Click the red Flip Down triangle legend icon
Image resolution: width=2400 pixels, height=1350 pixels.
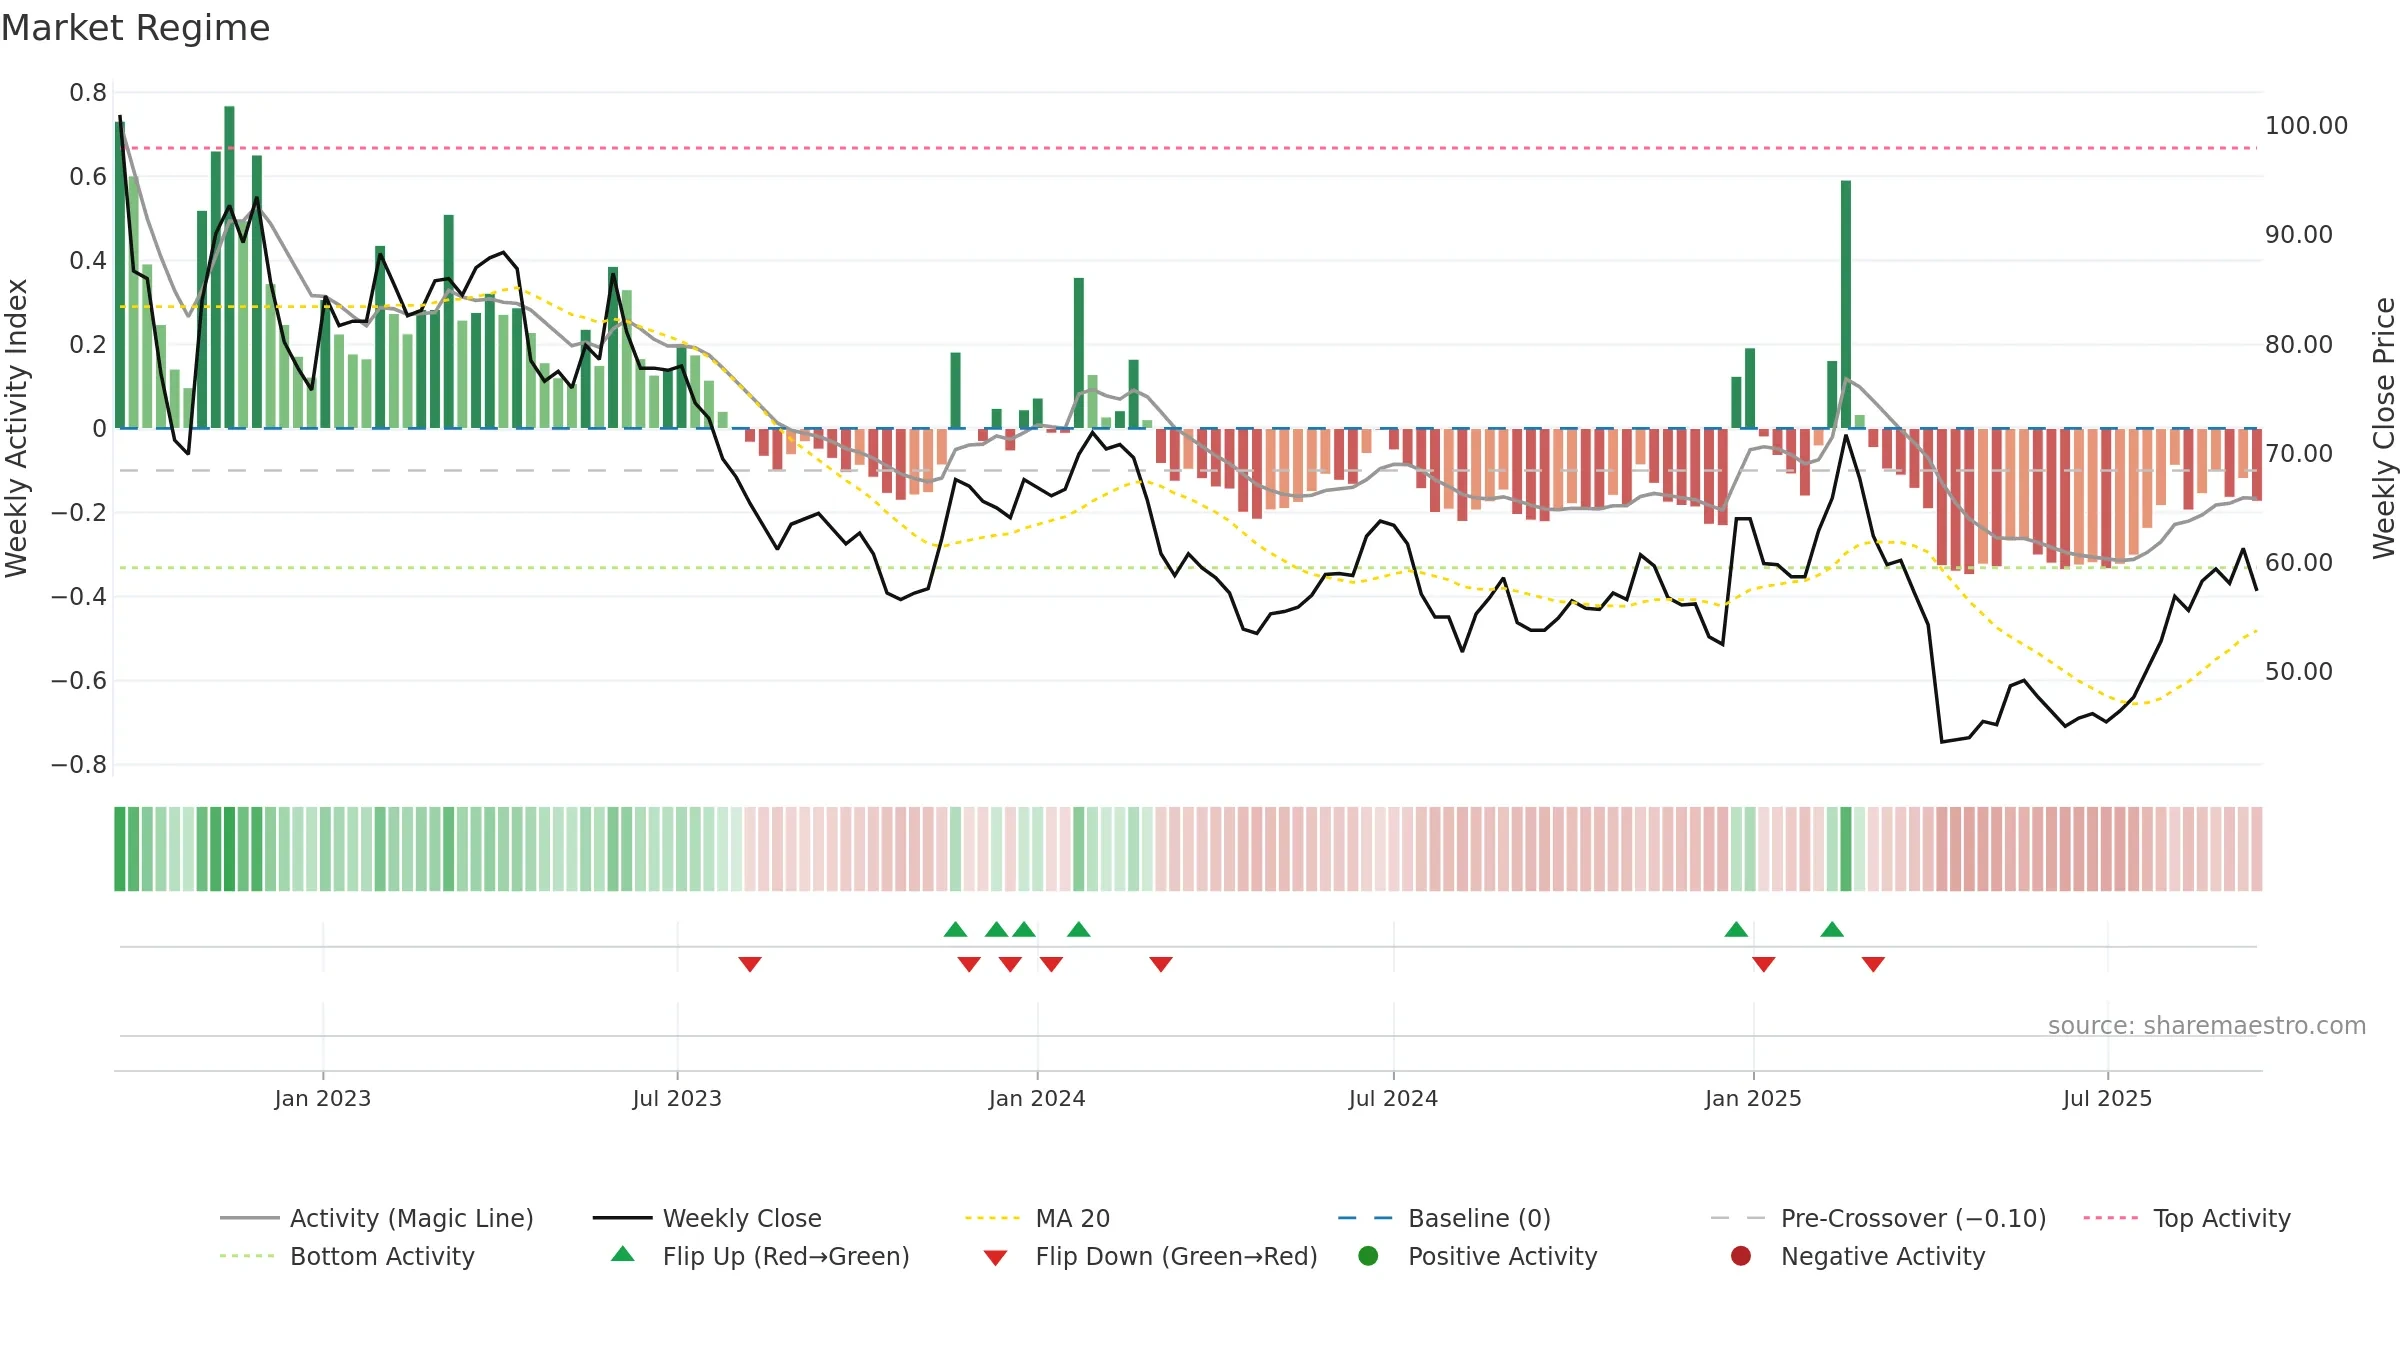pos(995,1258)
